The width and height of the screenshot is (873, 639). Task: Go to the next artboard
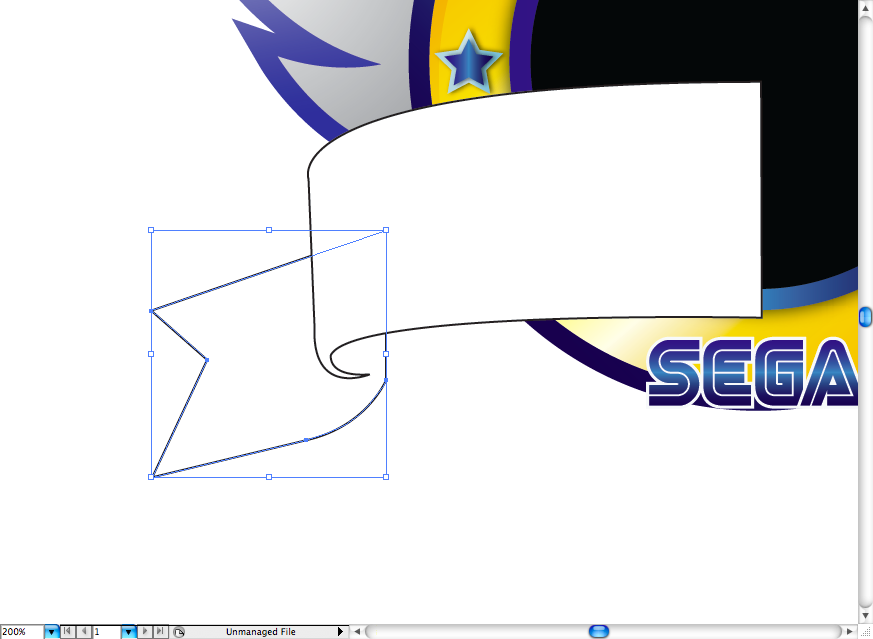(145, 631)
